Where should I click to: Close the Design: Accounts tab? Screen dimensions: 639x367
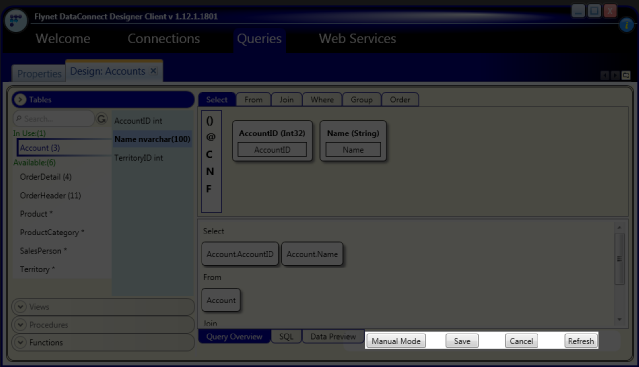tap(153, 71)
